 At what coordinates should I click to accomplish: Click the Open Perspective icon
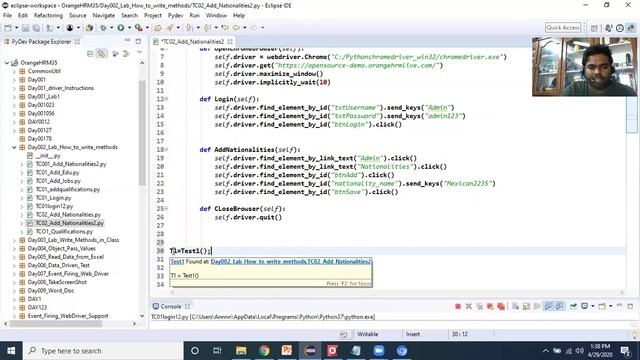[594, 28]
